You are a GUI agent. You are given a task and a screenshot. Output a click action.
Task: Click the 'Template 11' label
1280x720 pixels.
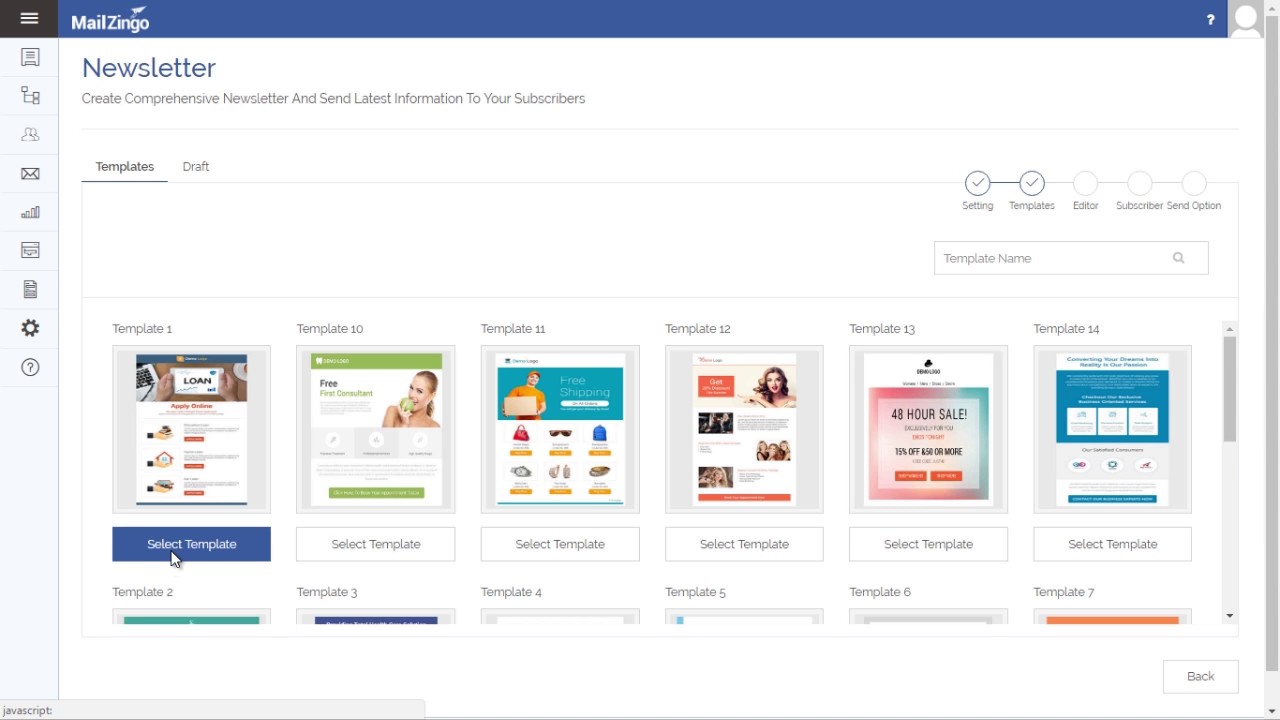pos(513,329)
